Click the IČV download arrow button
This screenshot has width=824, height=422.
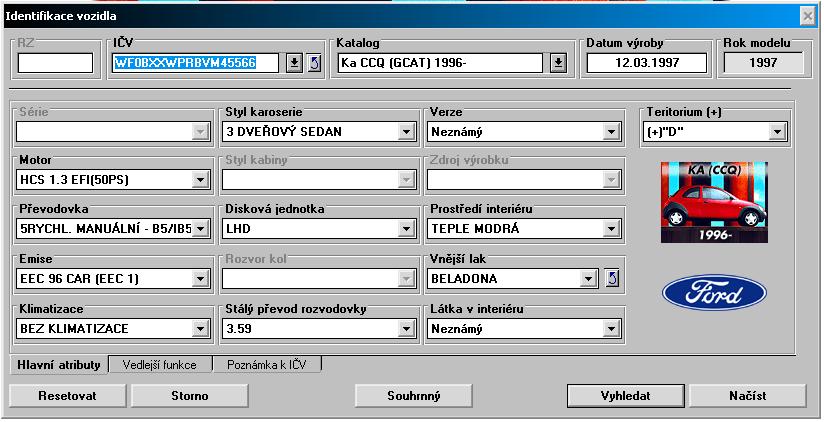(294, 63)
